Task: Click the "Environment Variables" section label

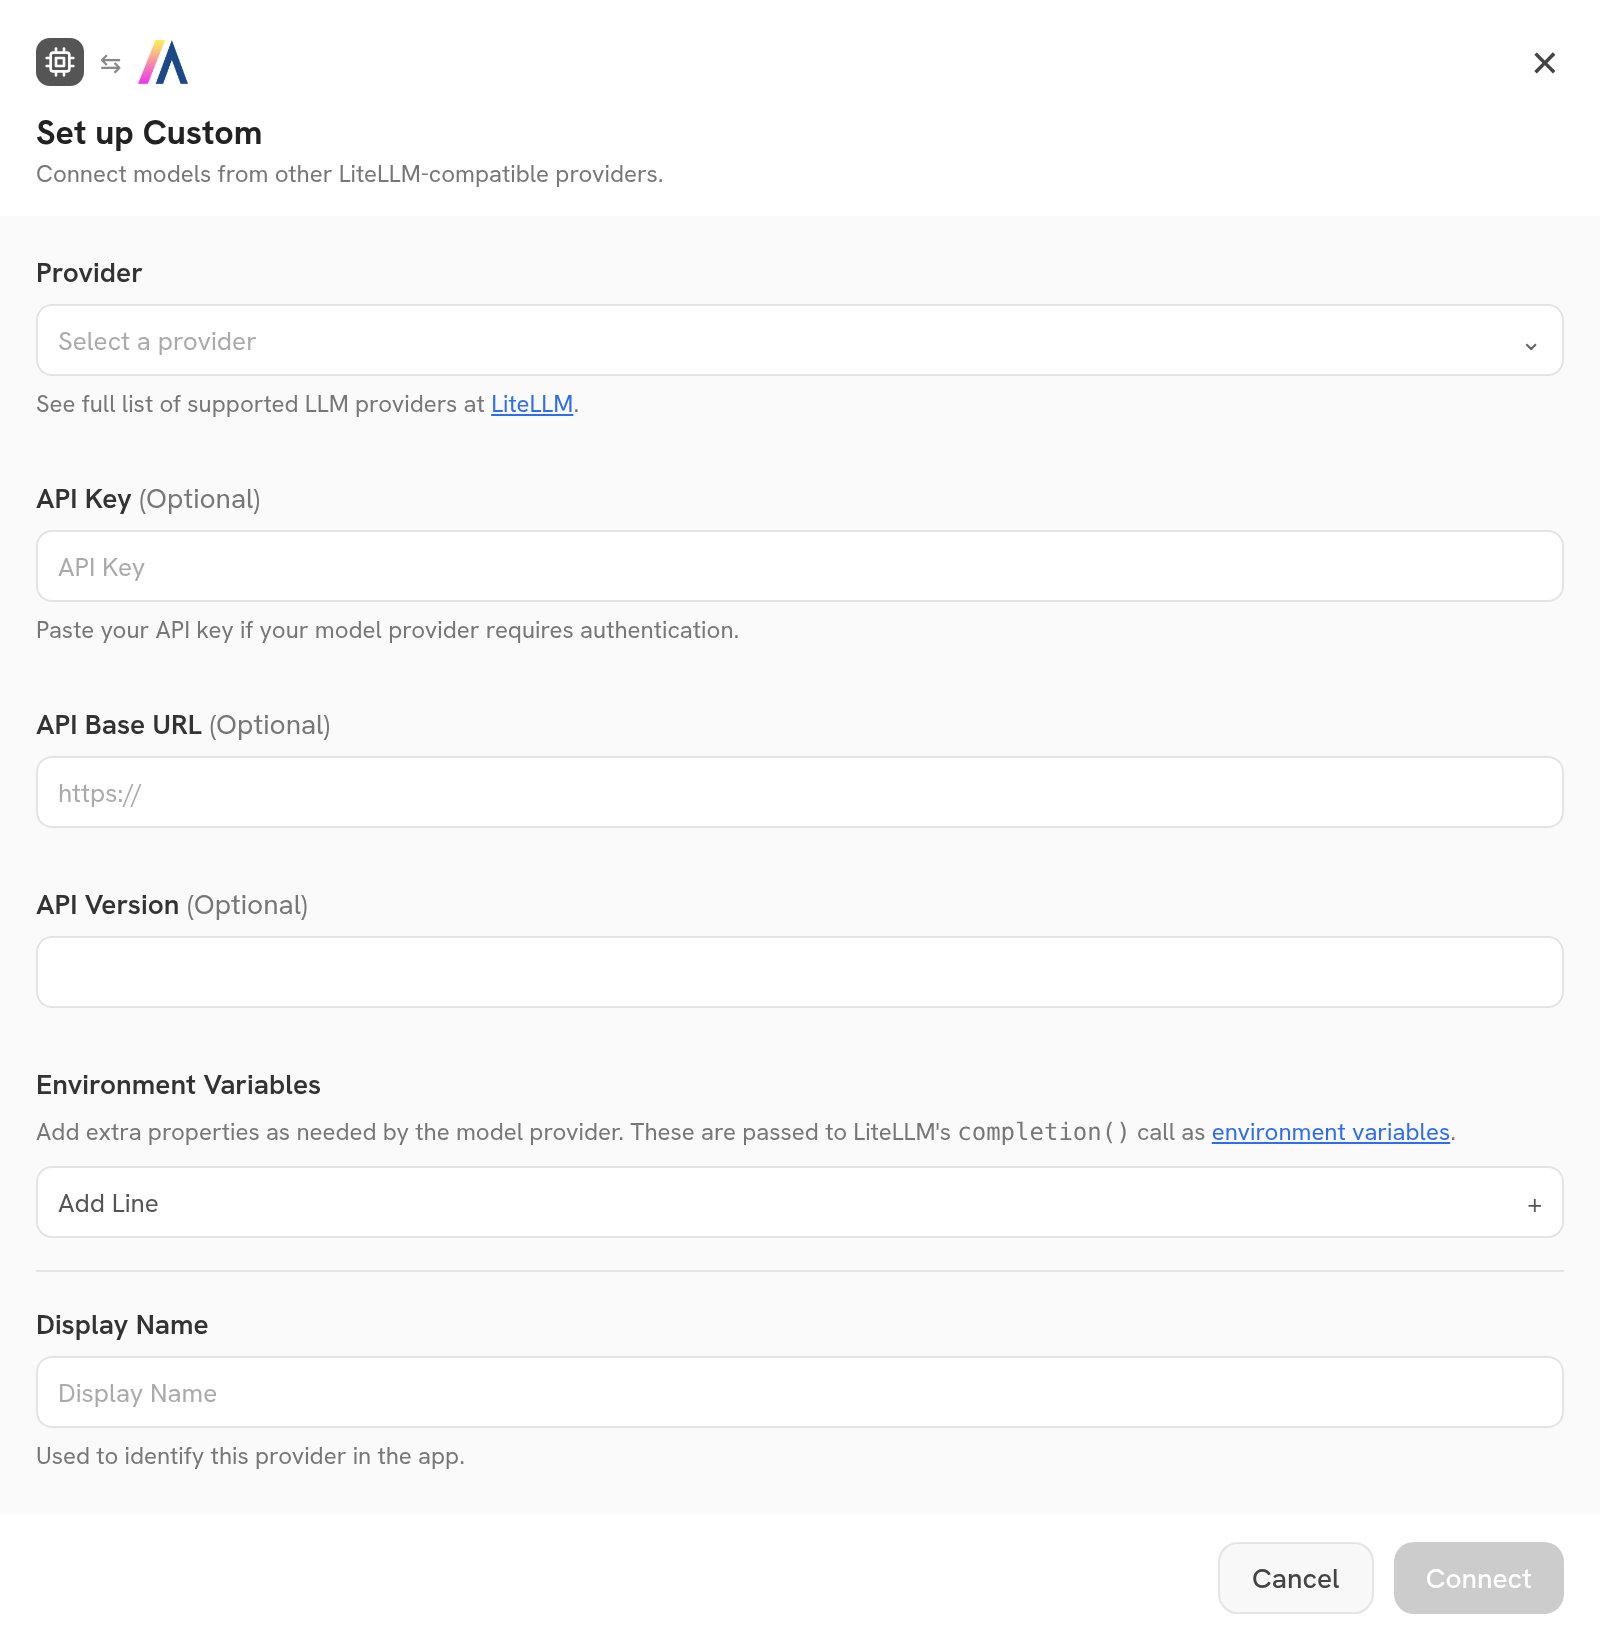Action: tap(178, 1085)
